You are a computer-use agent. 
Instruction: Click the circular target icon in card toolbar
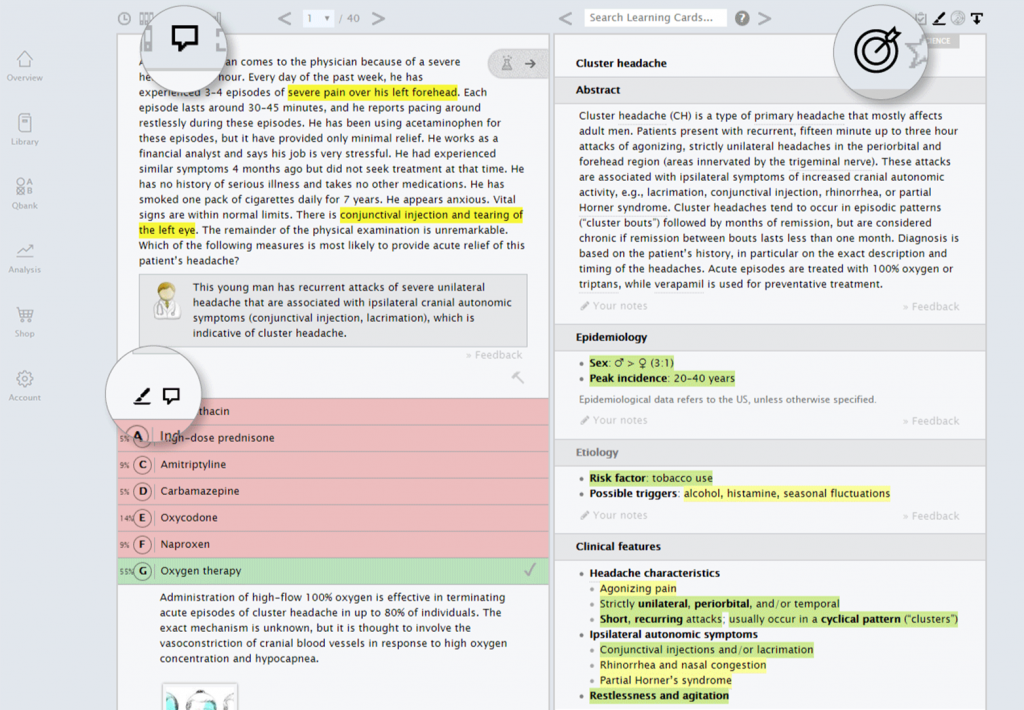[958, 18]
